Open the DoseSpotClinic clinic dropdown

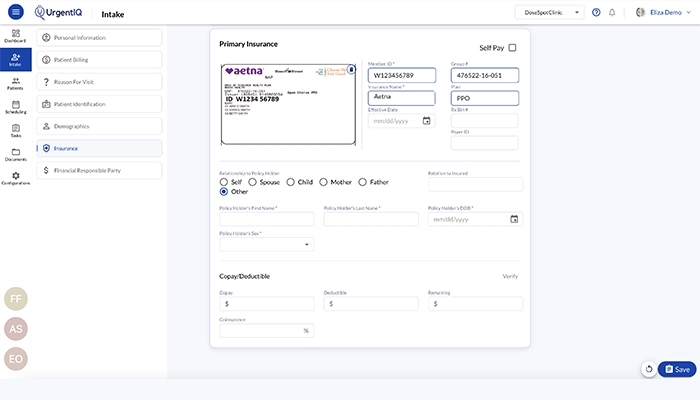(x=549, y=12)
